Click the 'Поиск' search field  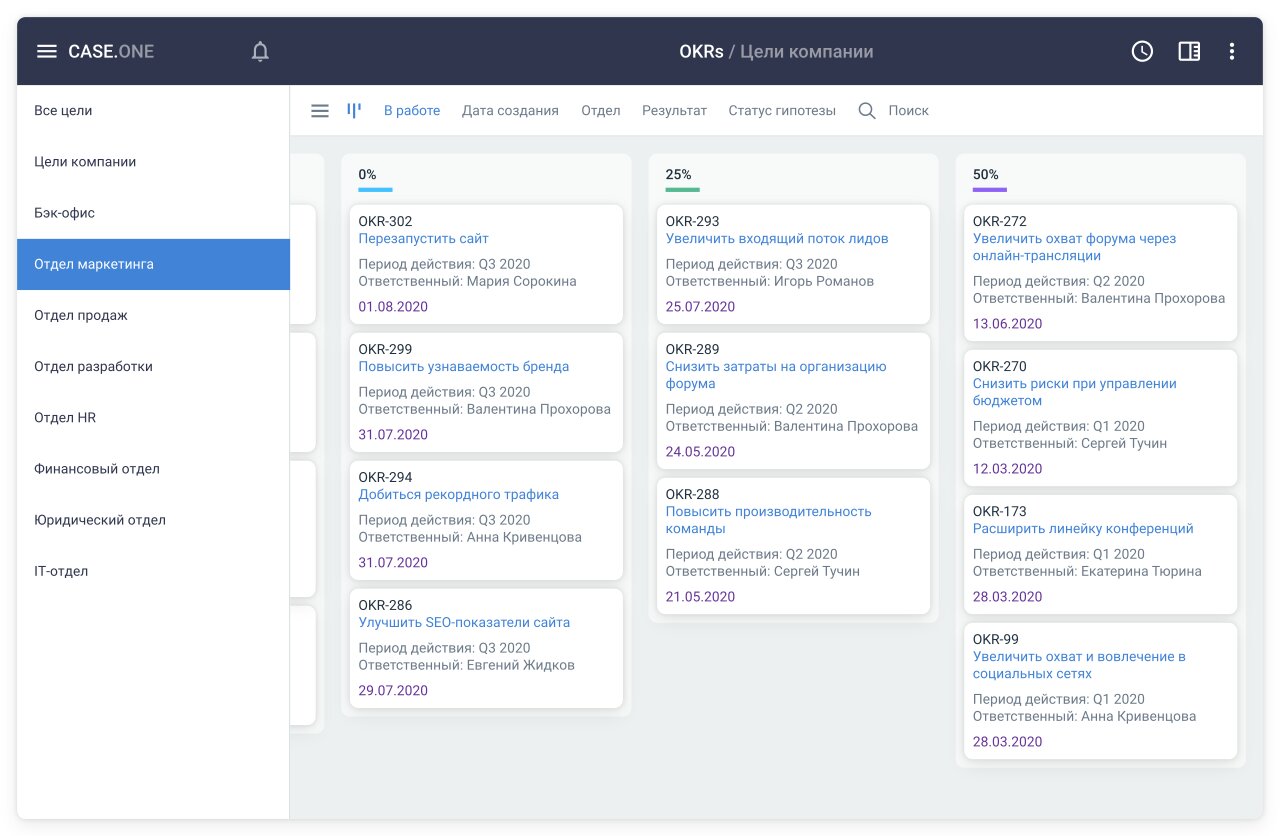pyautogui.click(x=908, y=111)
